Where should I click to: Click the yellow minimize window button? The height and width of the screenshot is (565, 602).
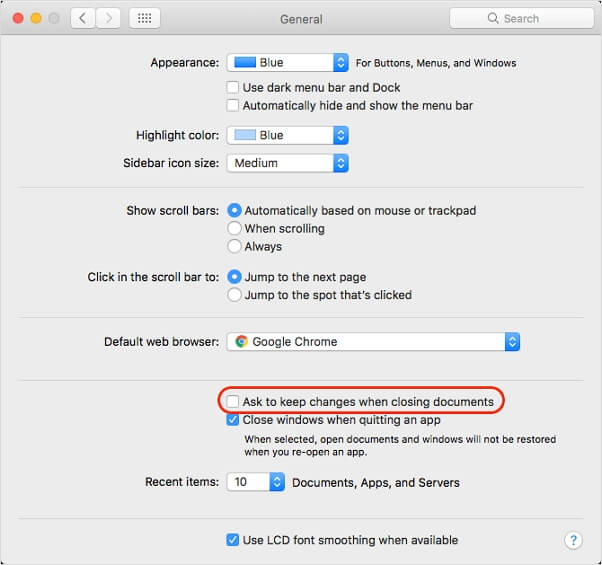coord(35,18)
